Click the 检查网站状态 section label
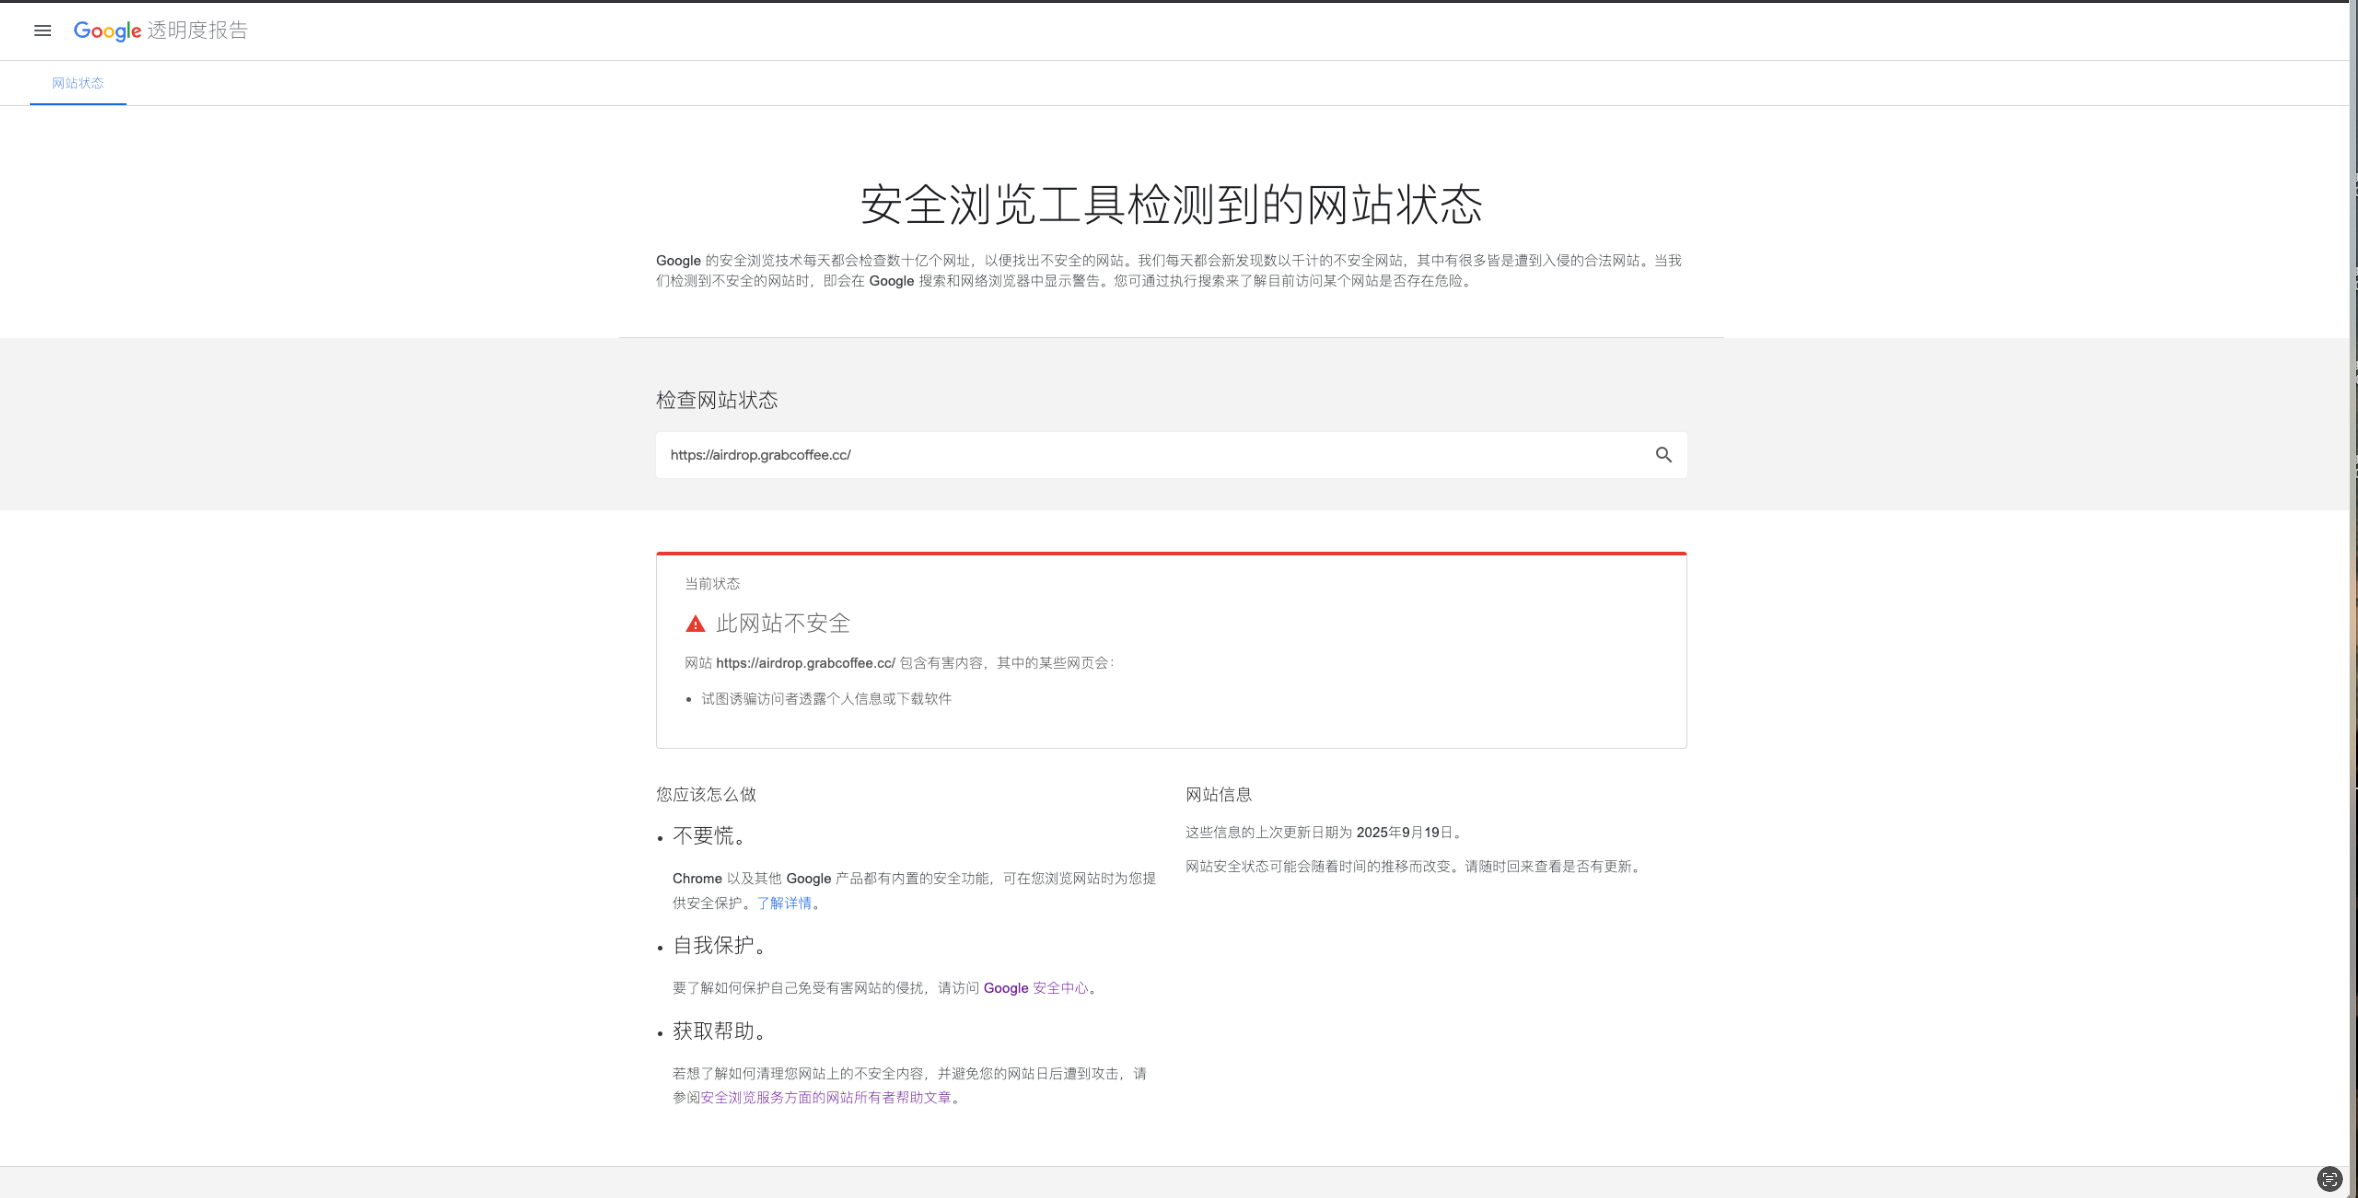The height and width of the screenshot is (1198, 2358). pyautogui.click(x=716, y=400)
